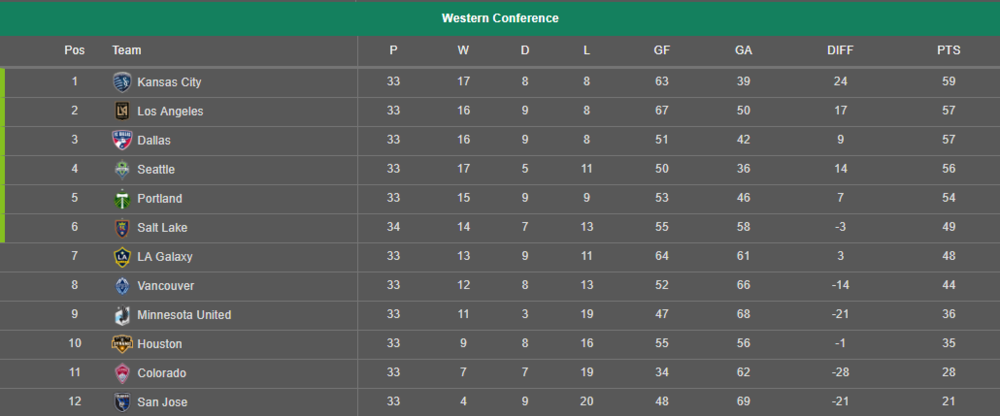
Task: Click the DIFF column header
Action: tap(840, 50)
